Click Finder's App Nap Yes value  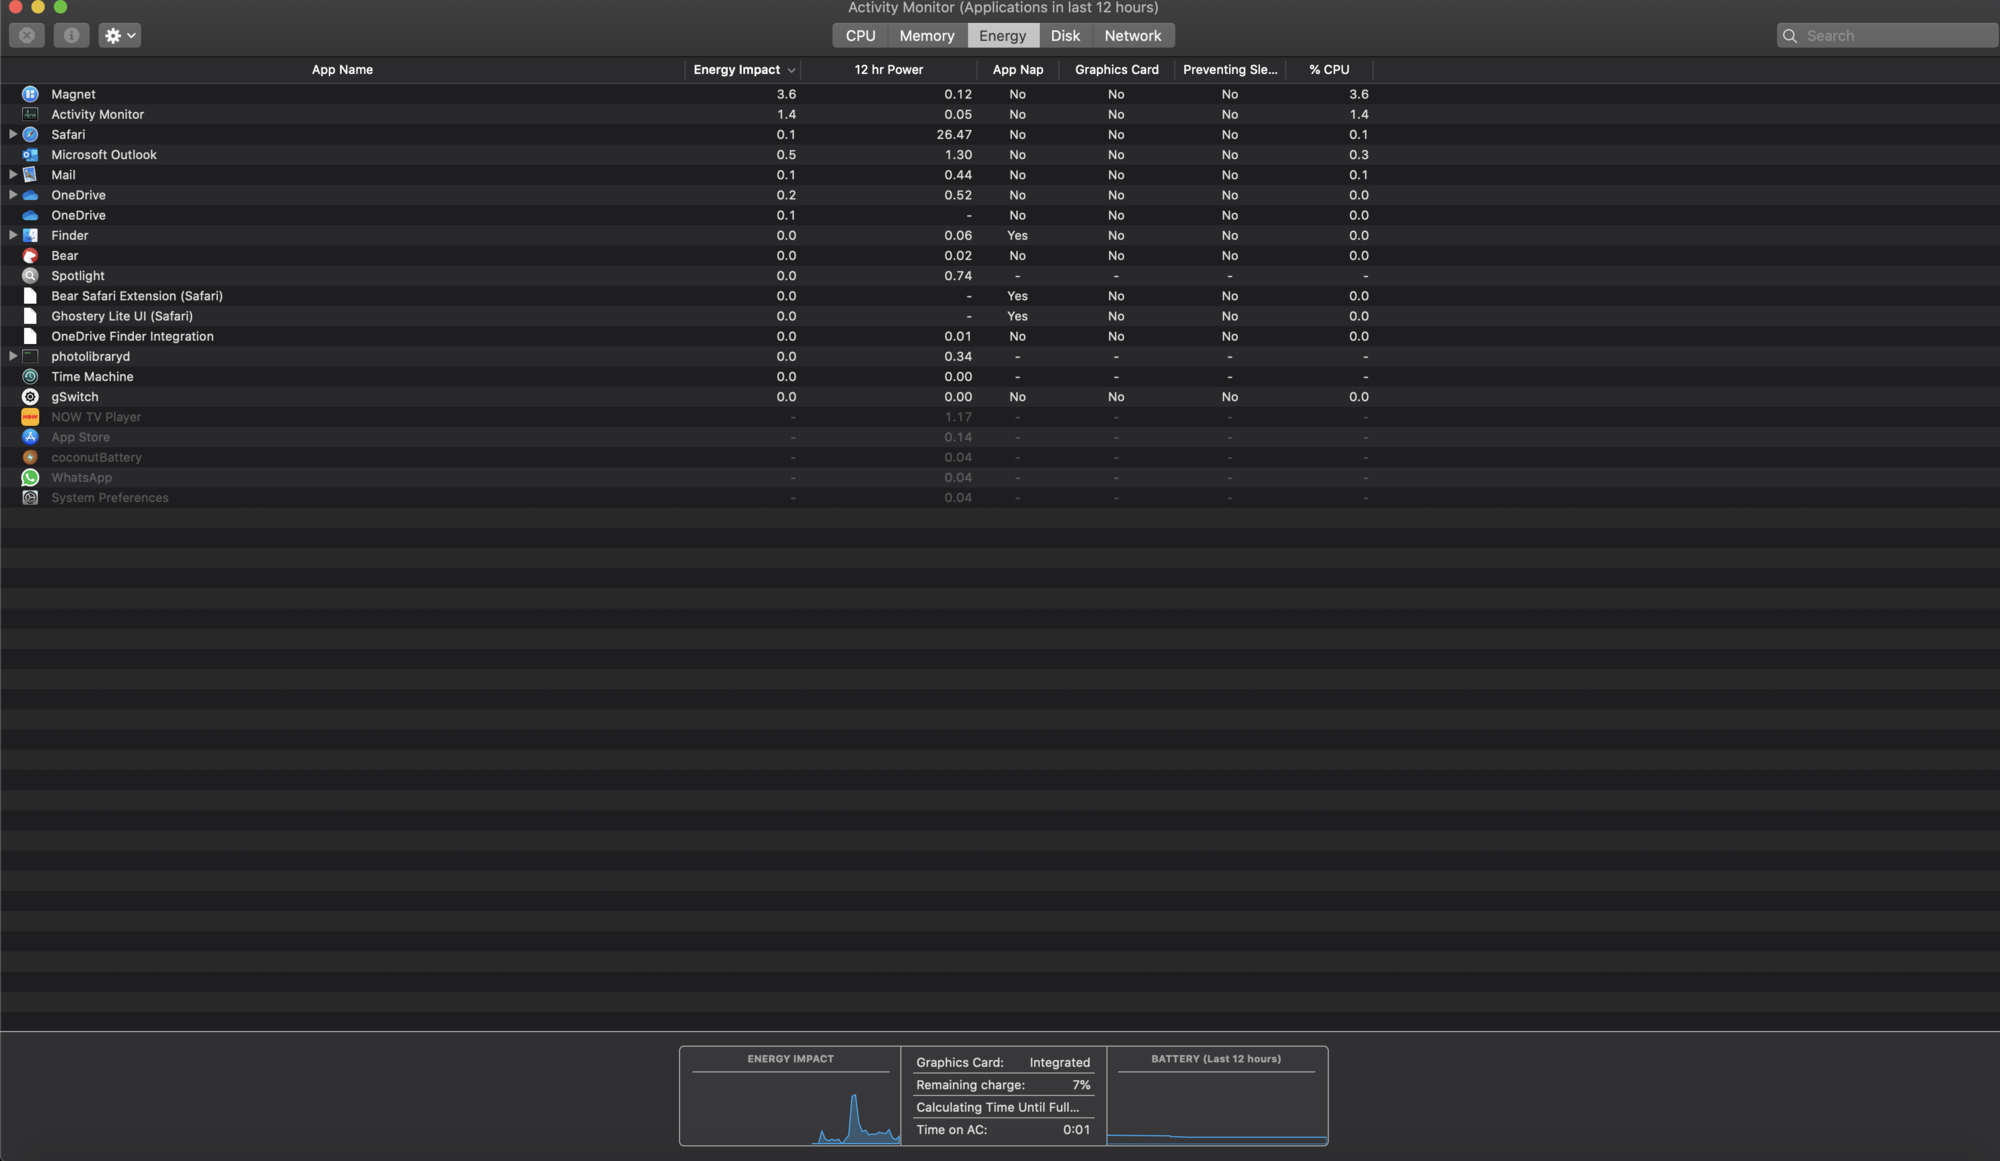(1017, 235)
